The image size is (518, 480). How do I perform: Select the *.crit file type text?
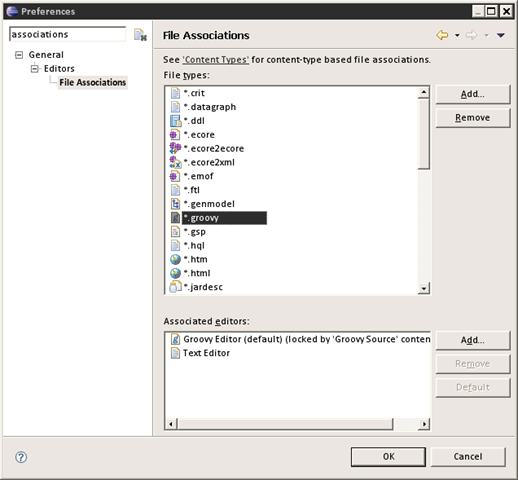point(194,93)
